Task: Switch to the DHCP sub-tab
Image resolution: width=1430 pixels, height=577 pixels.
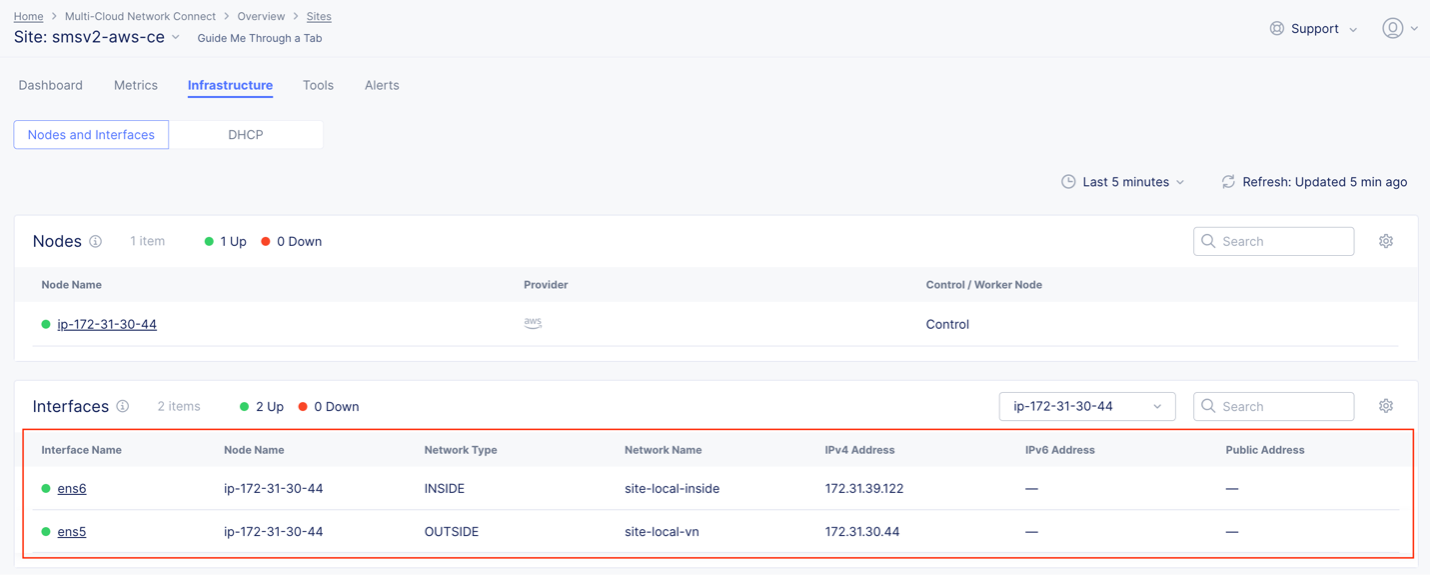Action: [x=246, y=134]
